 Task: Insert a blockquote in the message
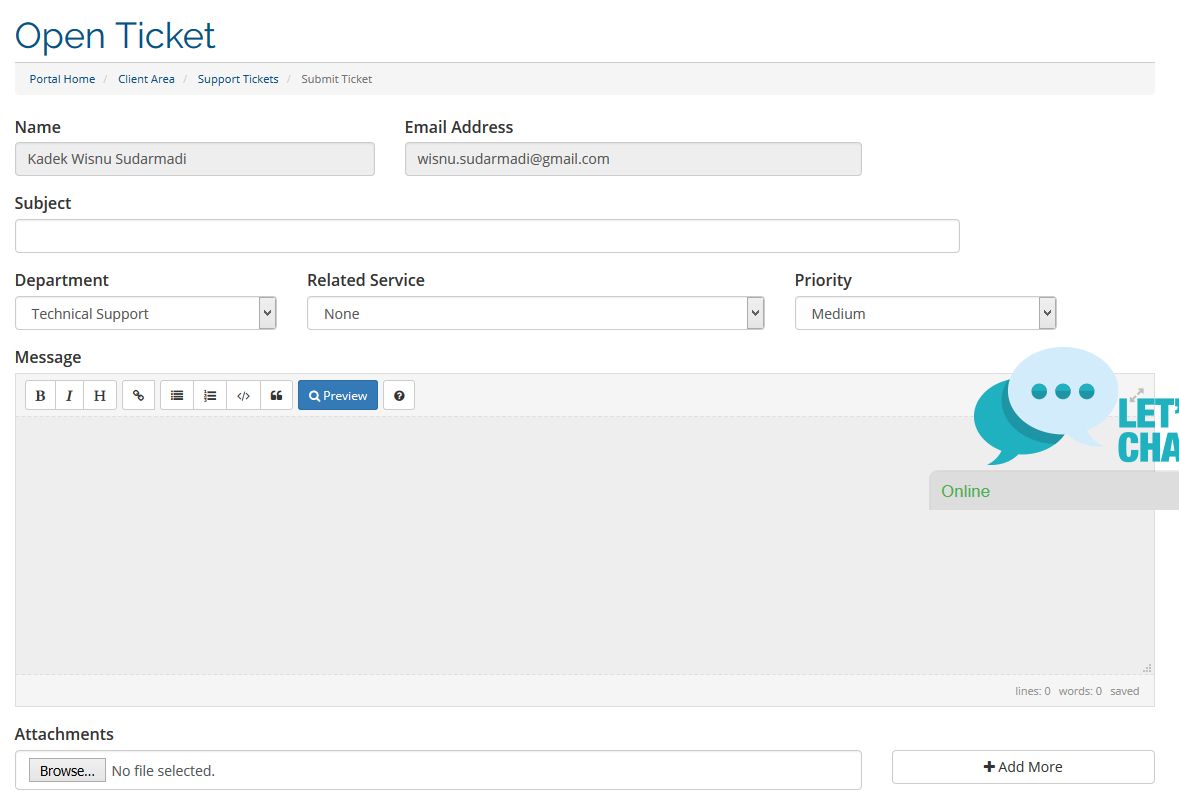(x=277, y=395)
